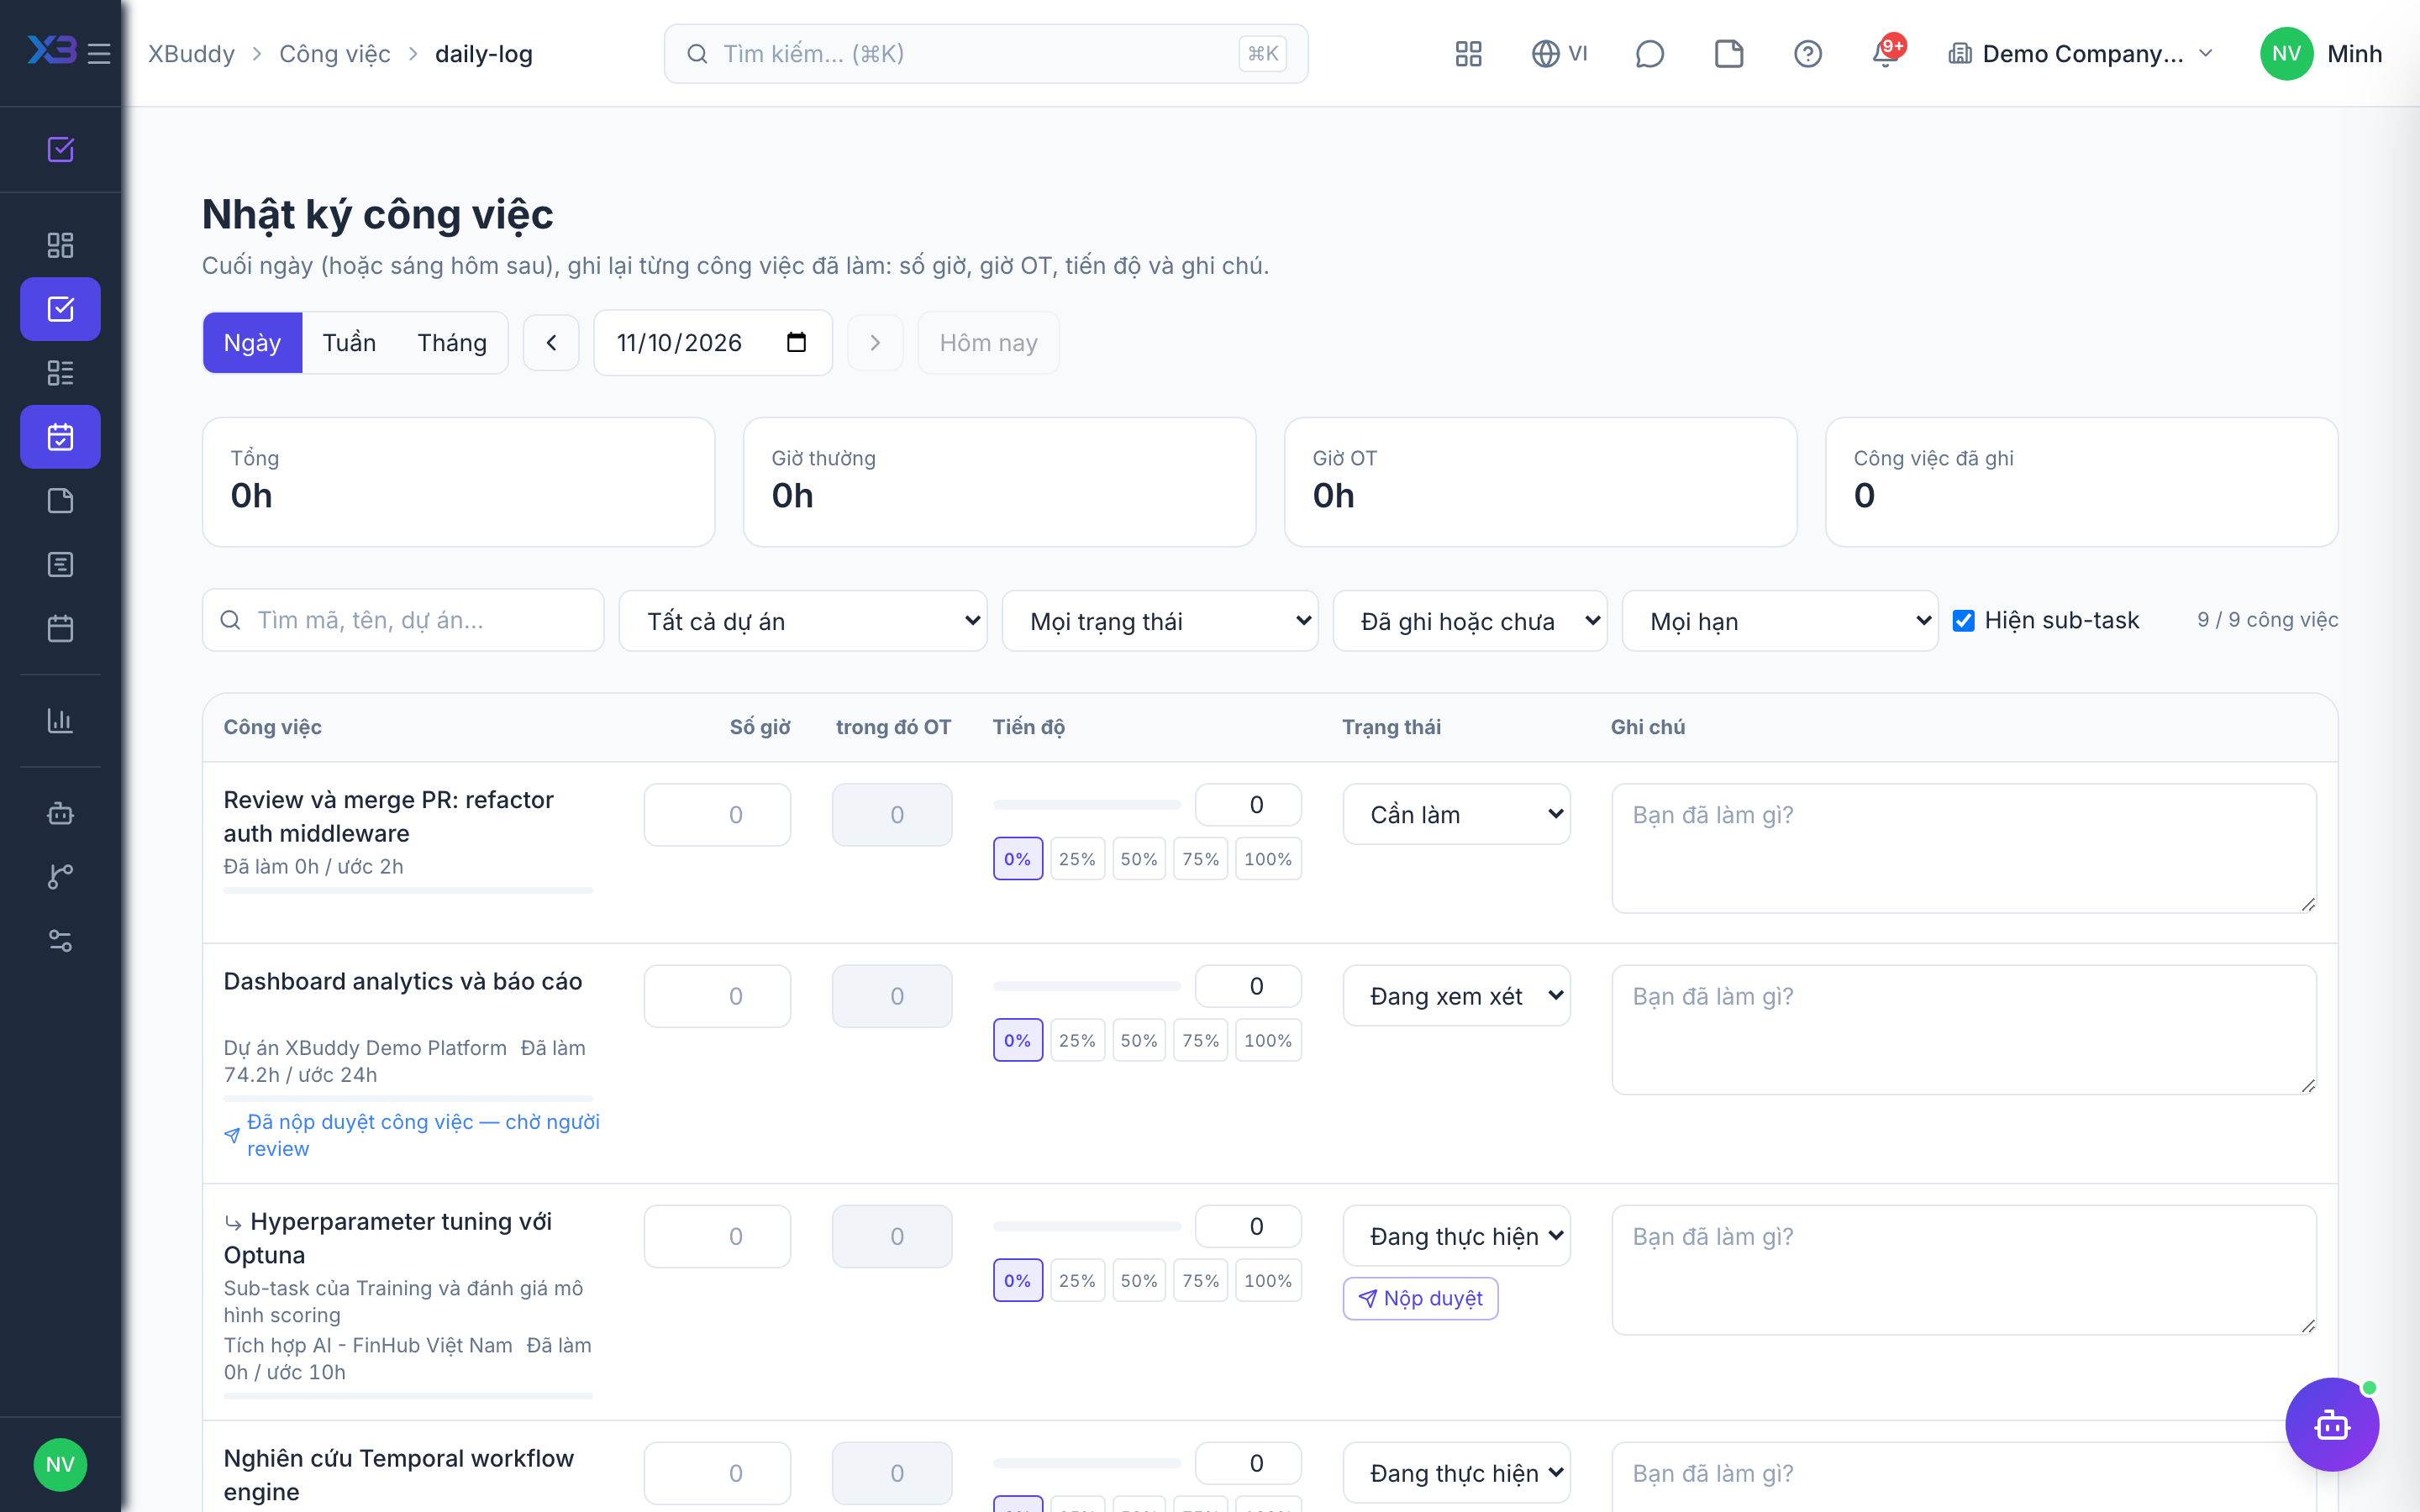The image size is (2420, 1512).
Task: Go to previous day arrow button
Action: [x=551, y=343]
